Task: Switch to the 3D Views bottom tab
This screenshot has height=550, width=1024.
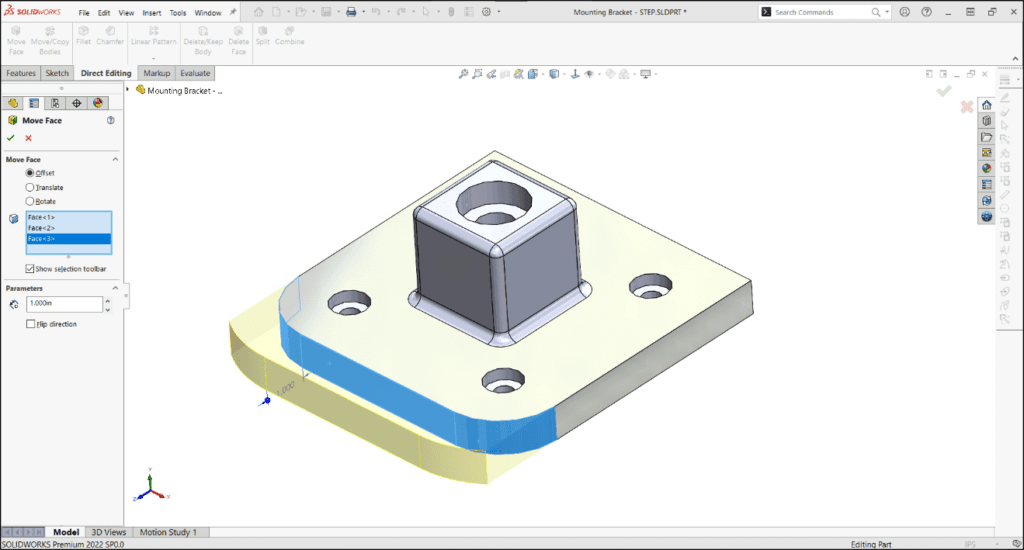Action: click(108, 532)
